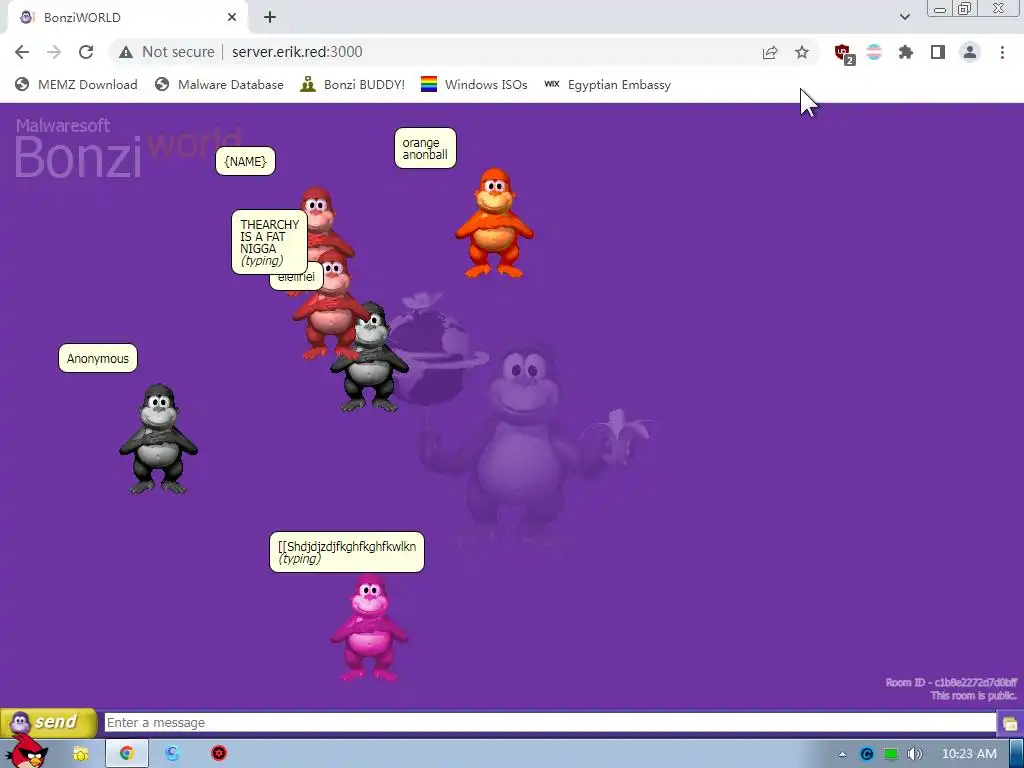Image resolution: width=1024 pixels, height=768 pixels.
Task: Open the uBlock Origin extension icon
Action: tap(844, 53)
